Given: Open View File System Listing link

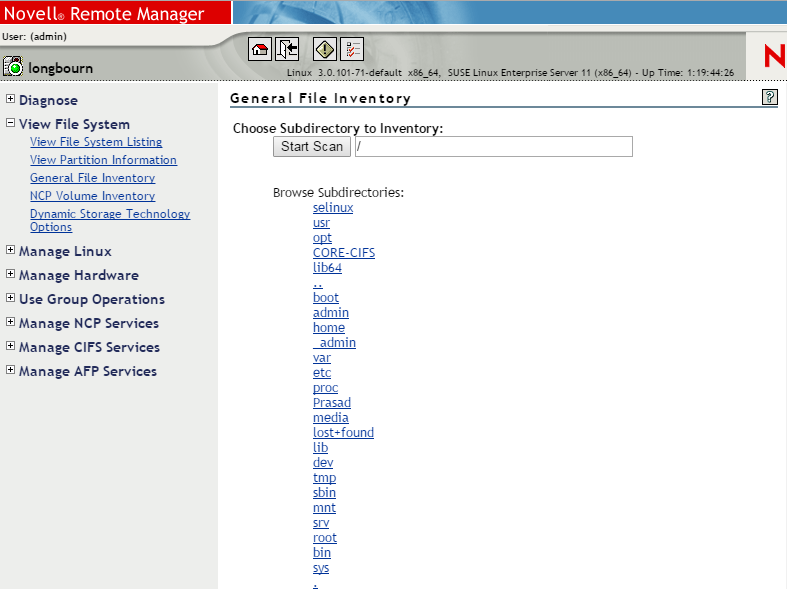Looking at the screenshot, I should [x=96, y=142].
